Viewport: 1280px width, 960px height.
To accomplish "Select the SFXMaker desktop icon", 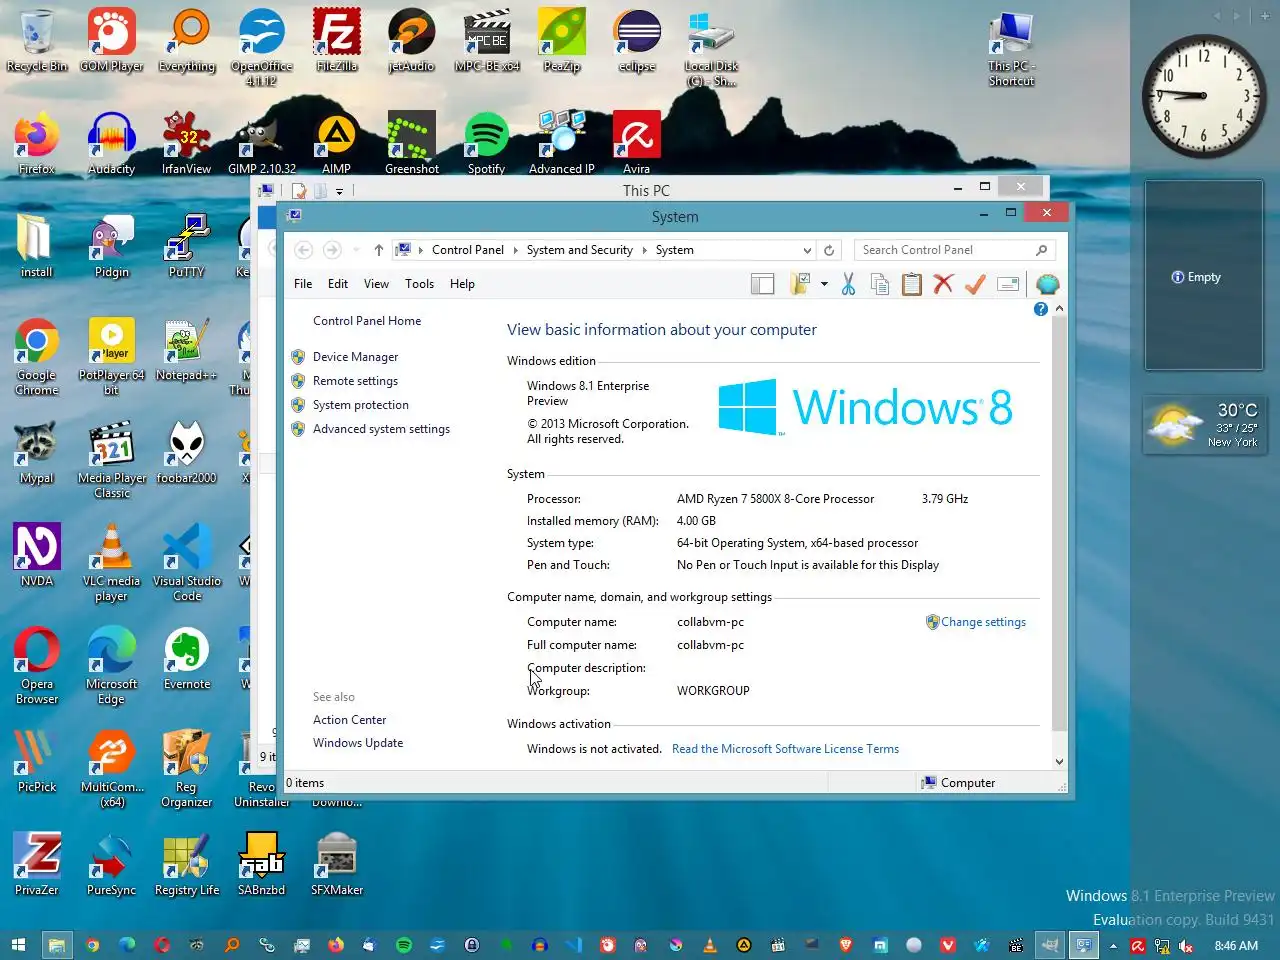I will point(337,864).
